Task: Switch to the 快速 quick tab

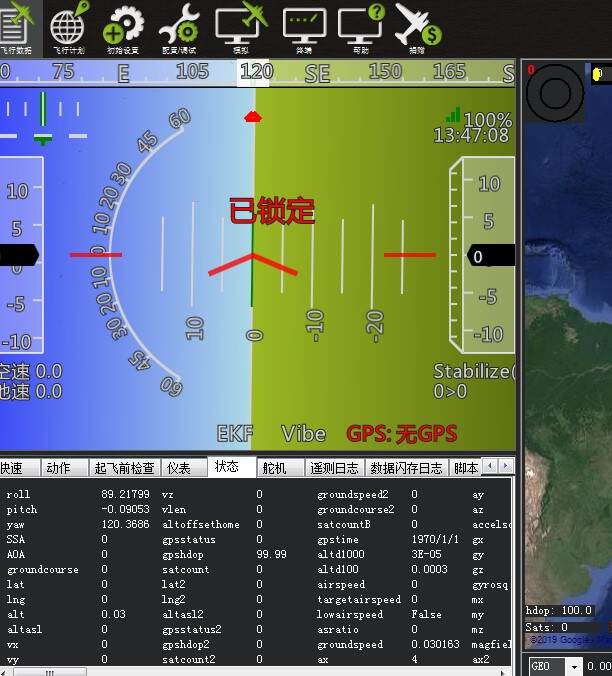Action: (12, 468)
